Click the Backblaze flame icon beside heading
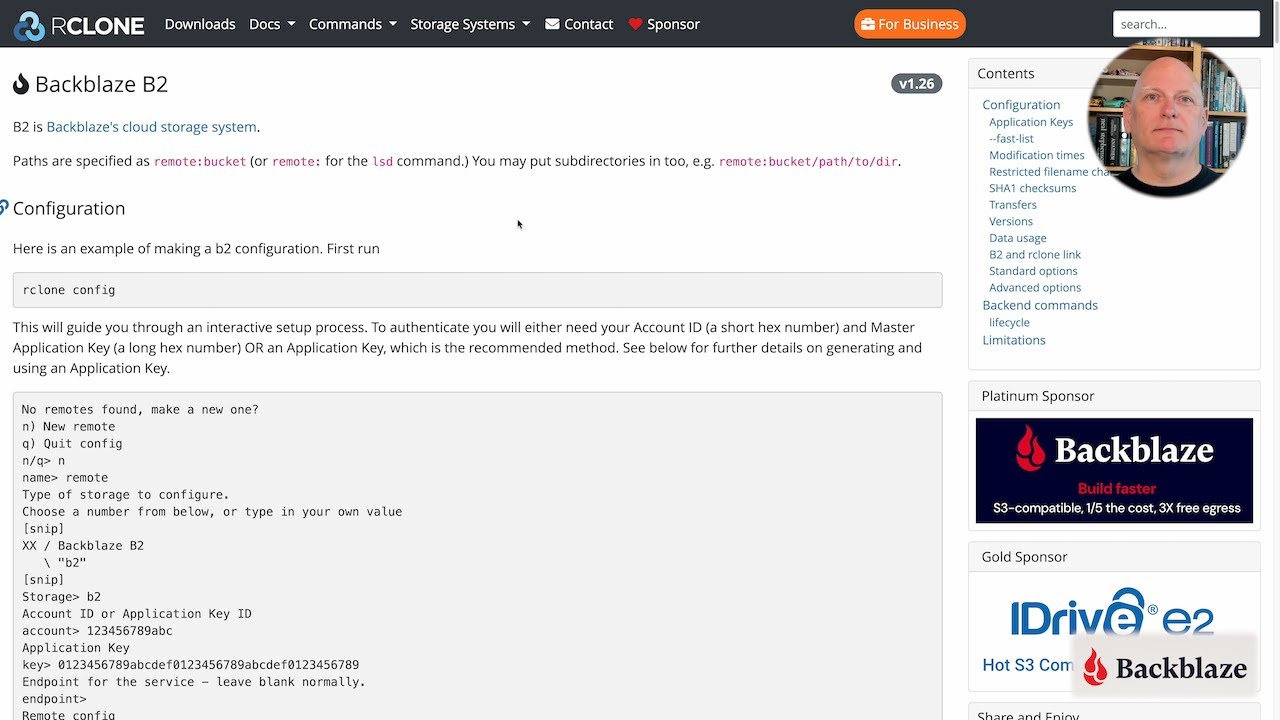The width and height of the screenshot is (1280, 720). coord(21,84)
